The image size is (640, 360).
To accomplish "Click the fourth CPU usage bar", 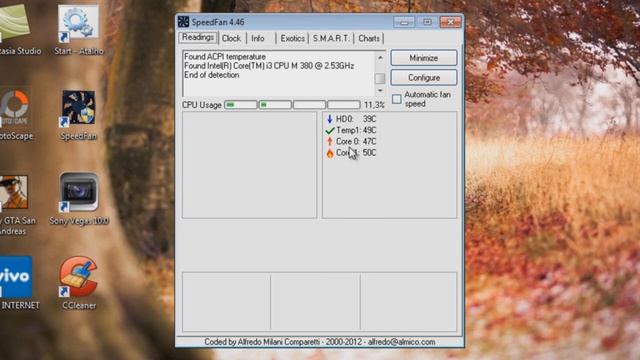I will [344, 105].
